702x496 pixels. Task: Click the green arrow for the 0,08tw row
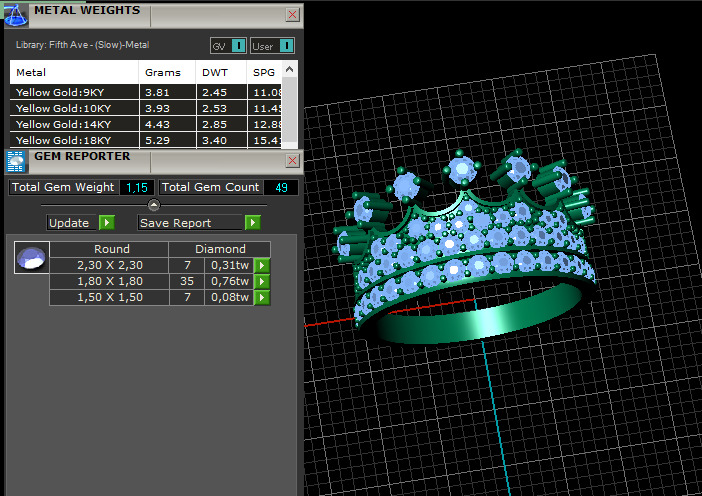(262, 298)
